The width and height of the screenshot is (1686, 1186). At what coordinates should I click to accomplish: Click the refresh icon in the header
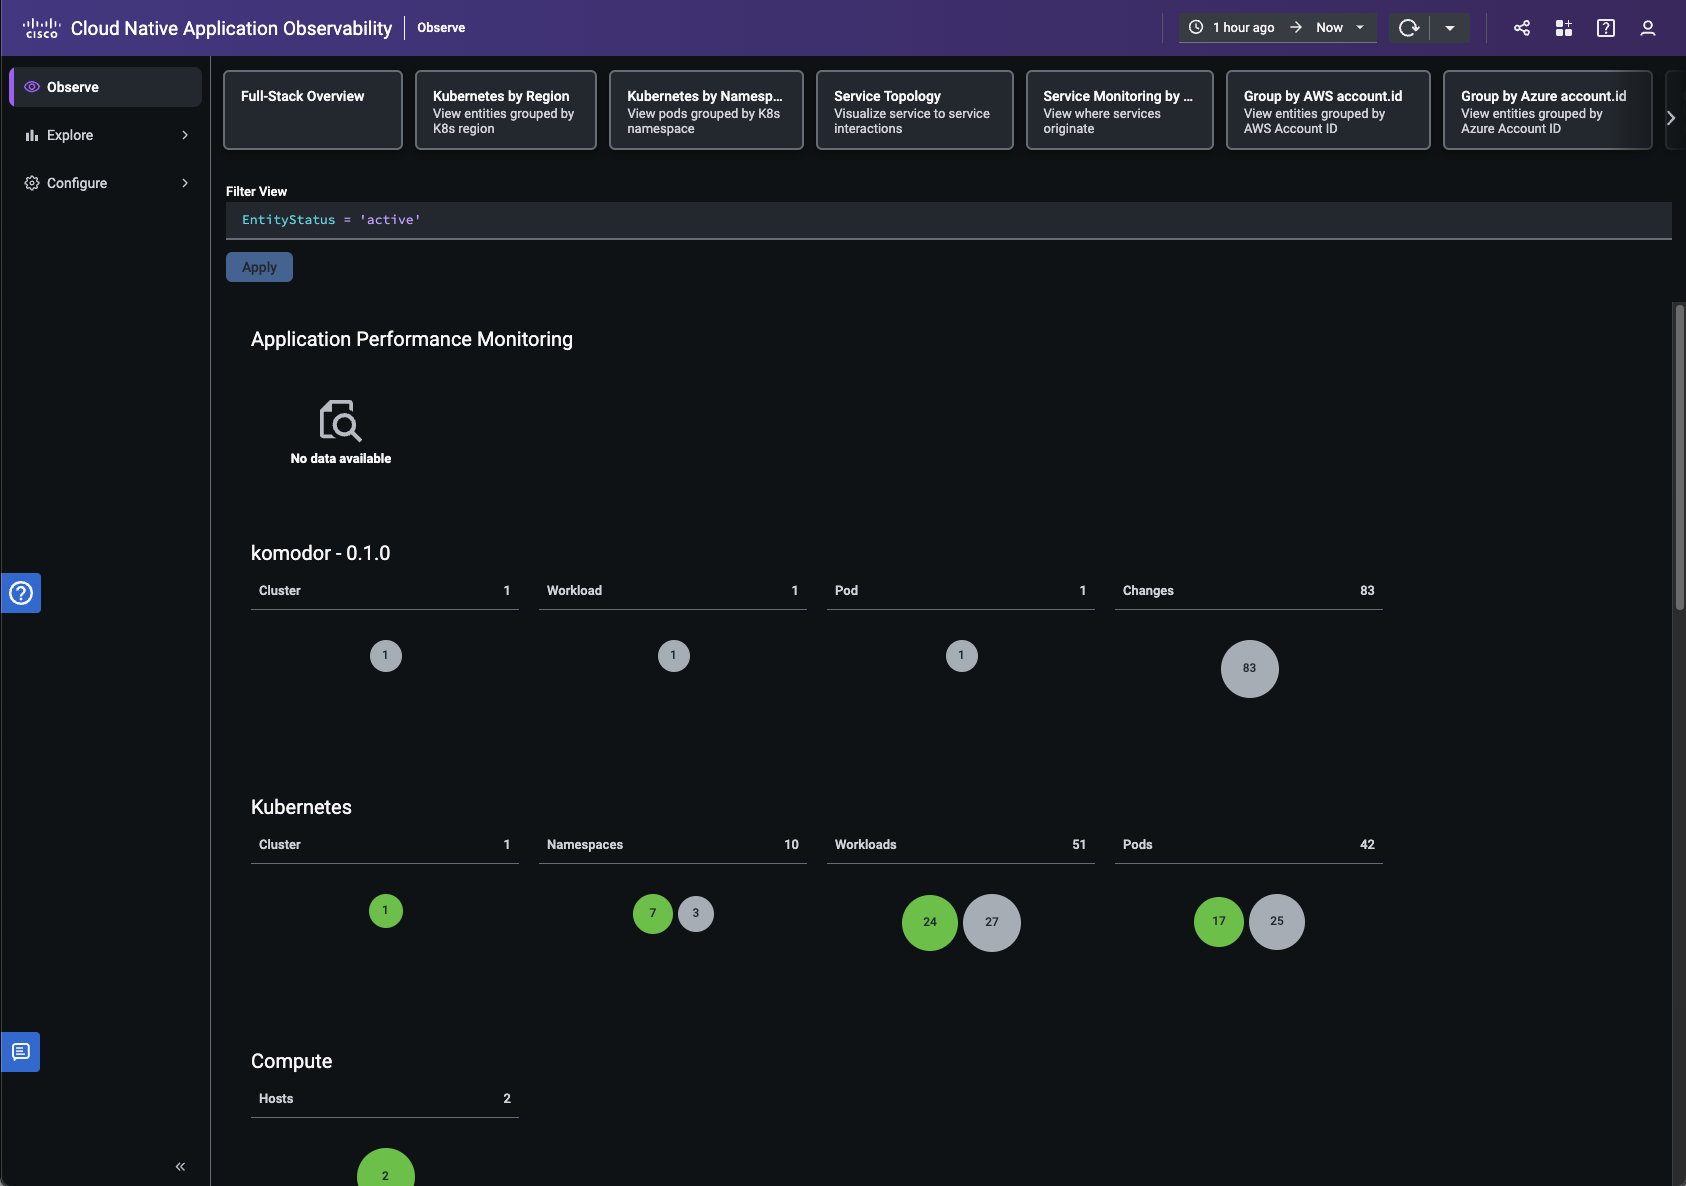point(1410,27)
